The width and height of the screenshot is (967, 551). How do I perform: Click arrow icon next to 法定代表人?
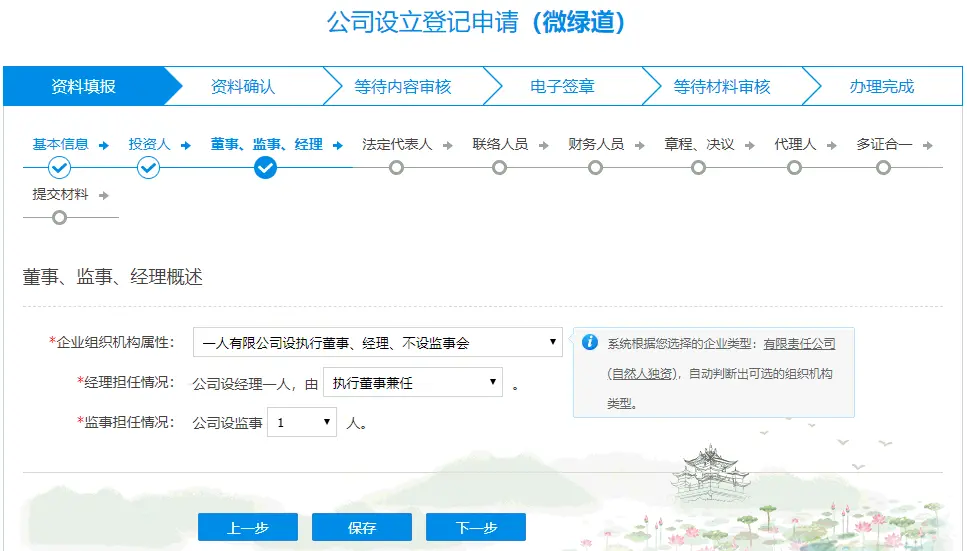448,145
